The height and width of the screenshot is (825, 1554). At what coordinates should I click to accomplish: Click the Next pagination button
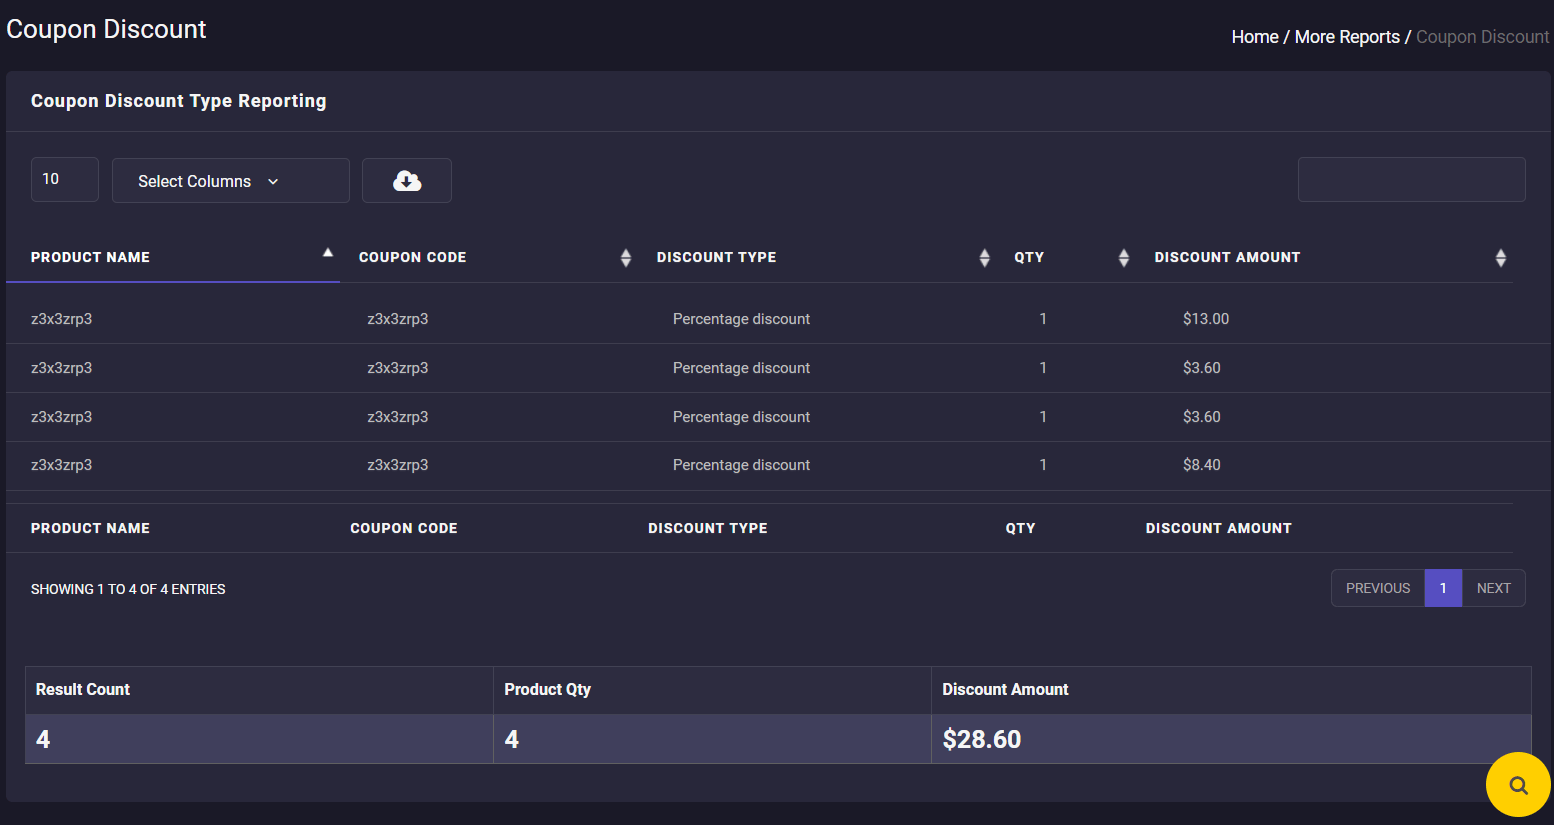(1493, 588)
